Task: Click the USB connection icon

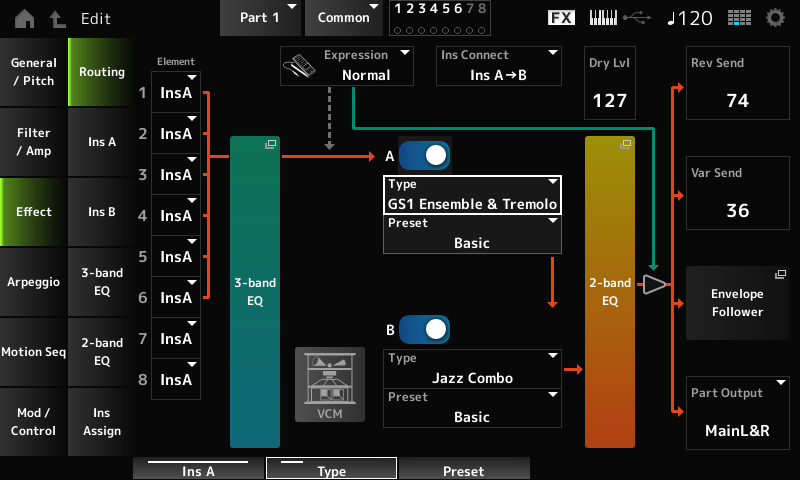Action: 636,18
